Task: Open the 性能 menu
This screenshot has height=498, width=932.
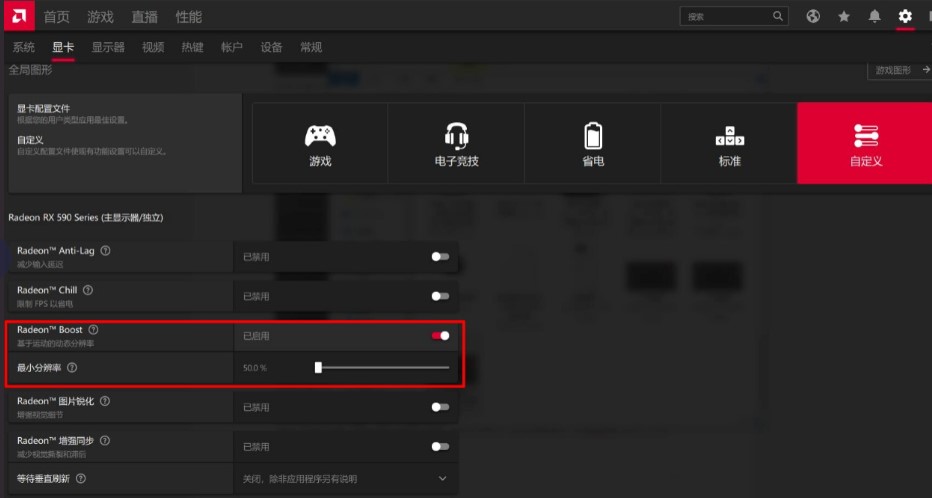Action: [188, 17]
